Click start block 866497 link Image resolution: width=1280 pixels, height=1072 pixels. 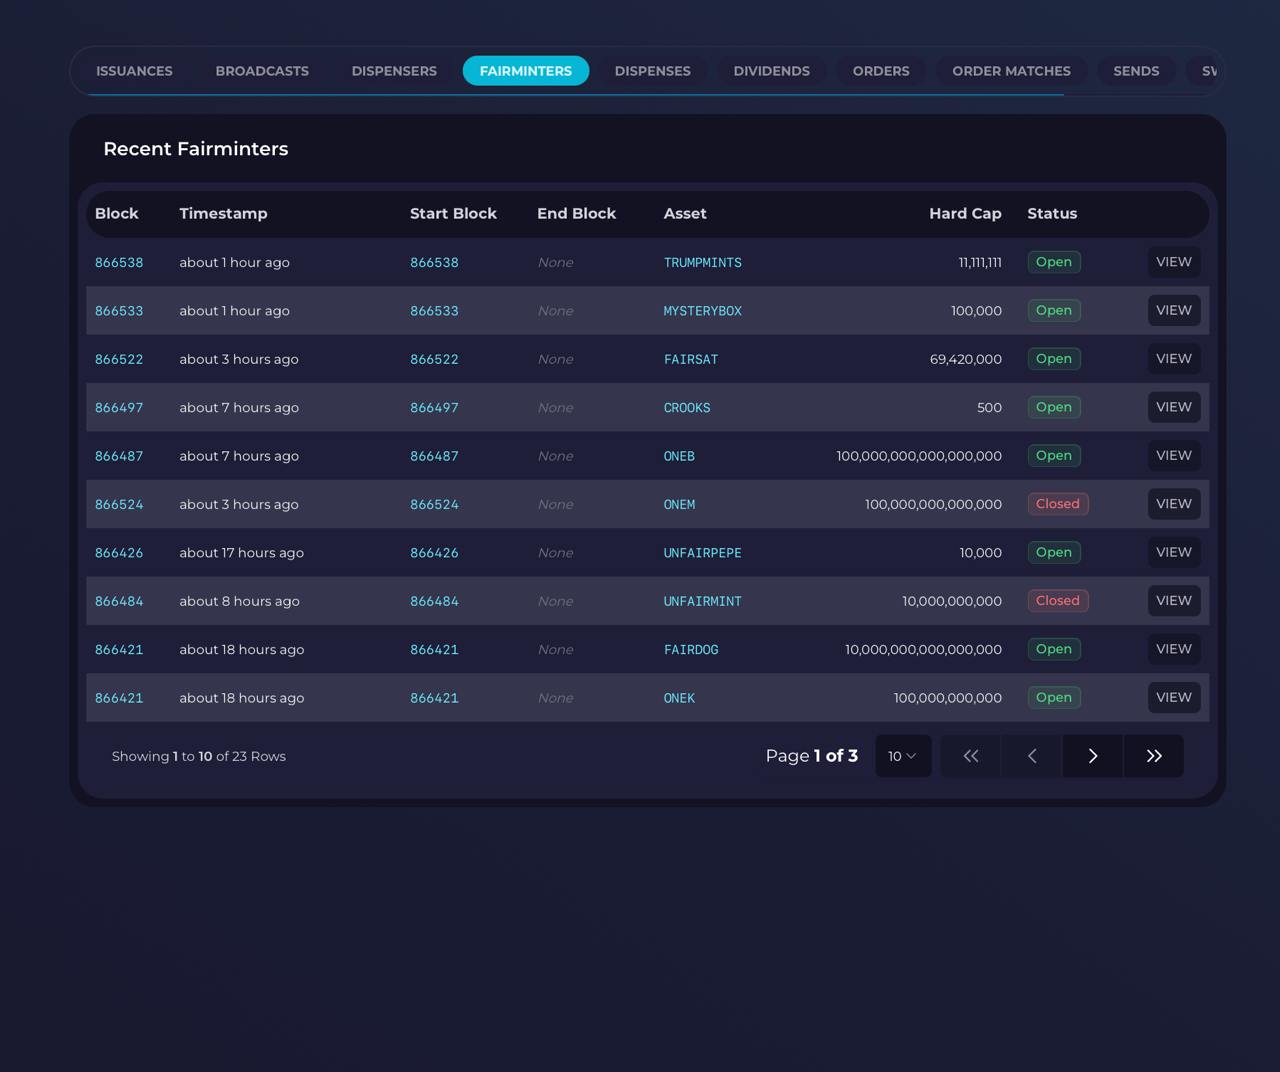434,408
